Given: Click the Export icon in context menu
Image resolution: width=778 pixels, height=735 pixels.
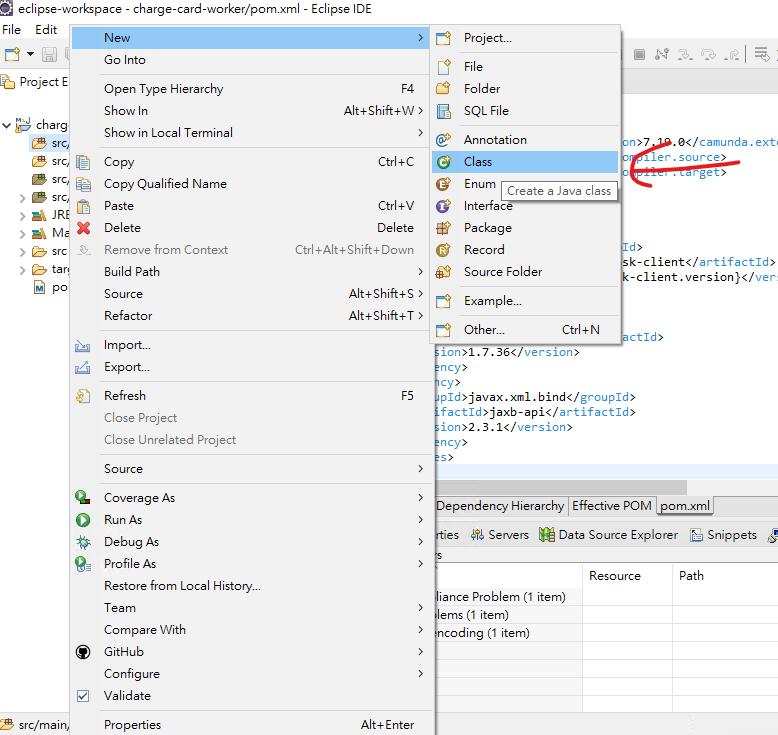Looking at the screenshot, I should pos(83,367).
